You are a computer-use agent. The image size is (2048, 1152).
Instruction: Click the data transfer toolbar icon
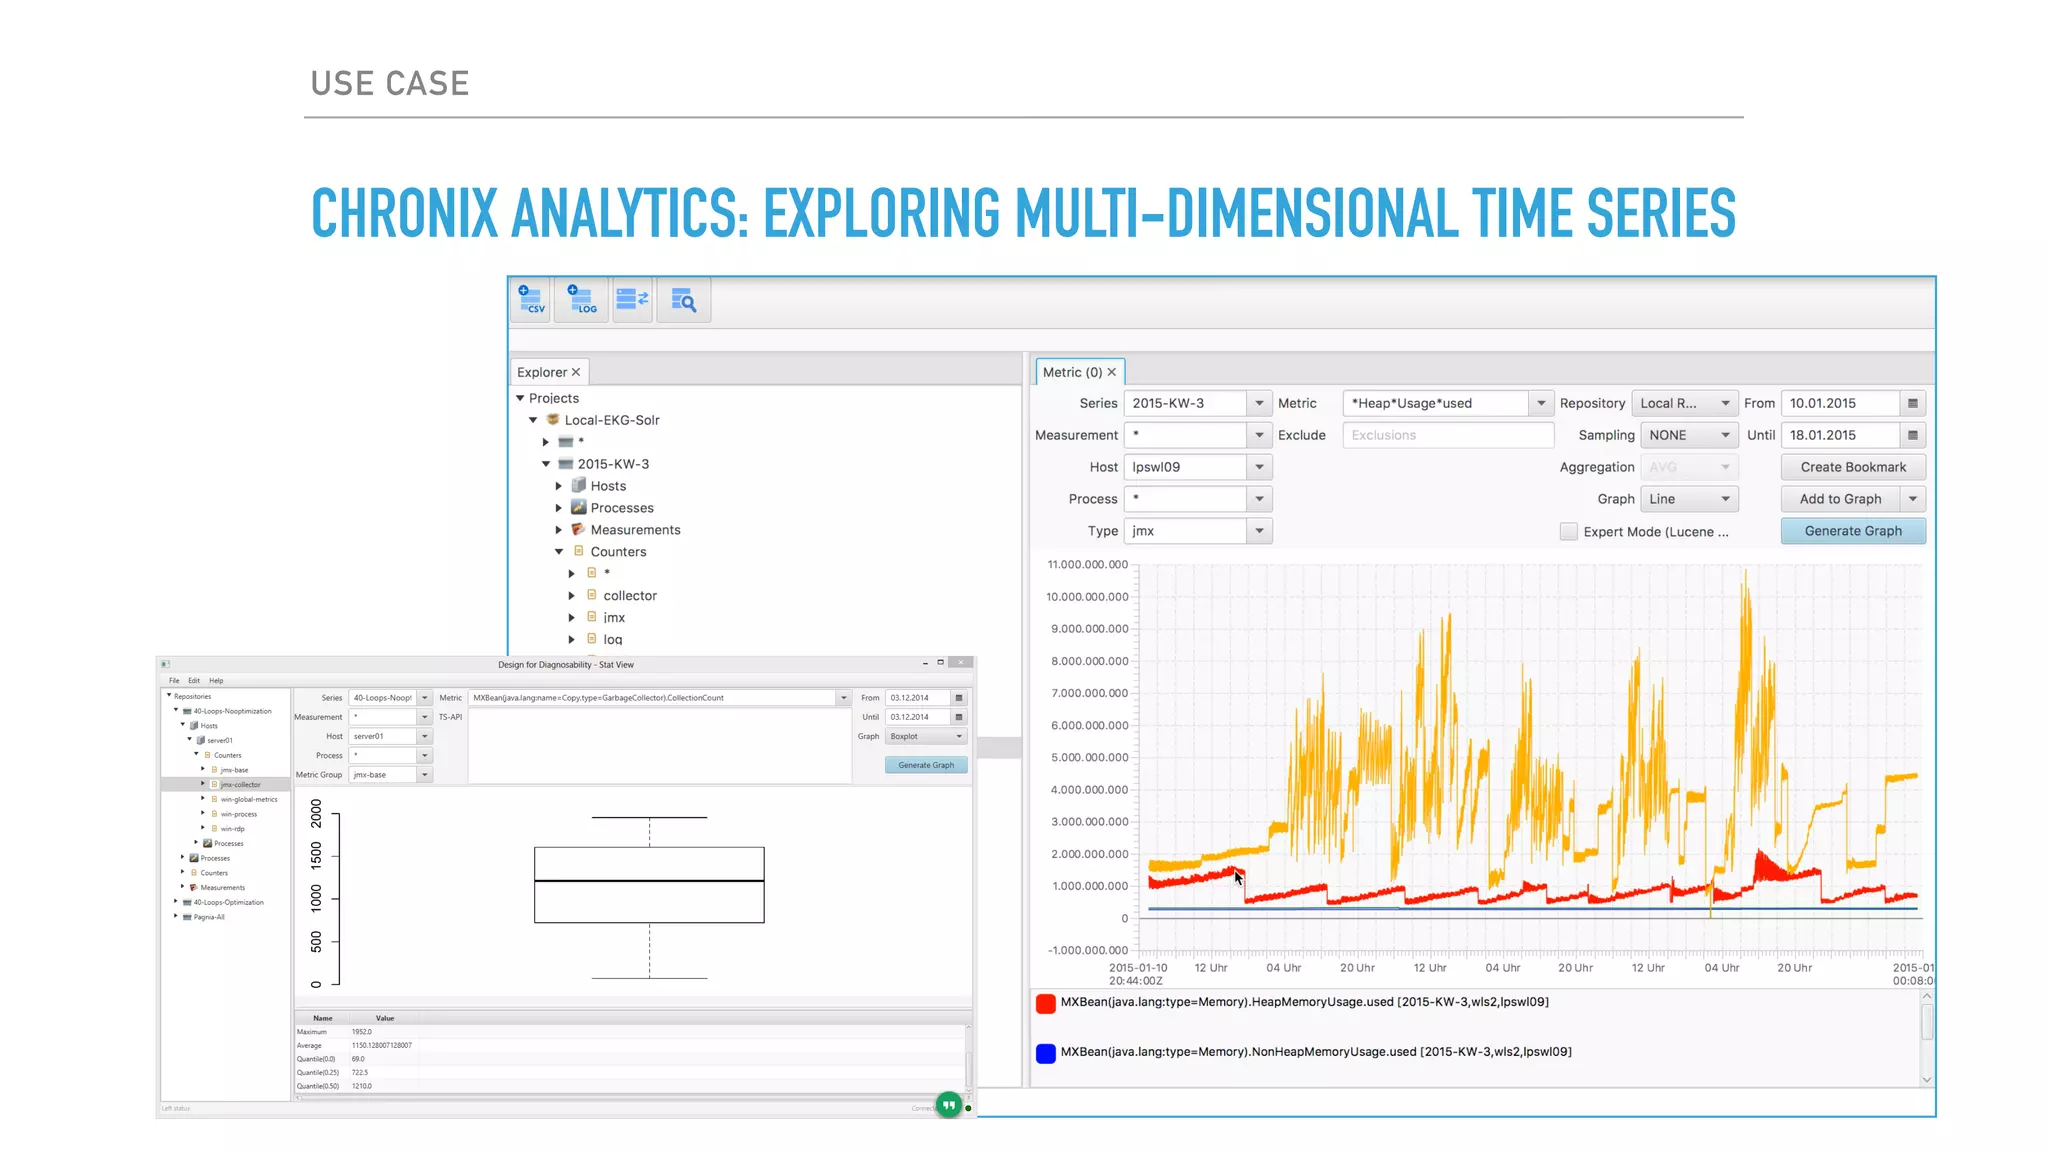(632, 300)
